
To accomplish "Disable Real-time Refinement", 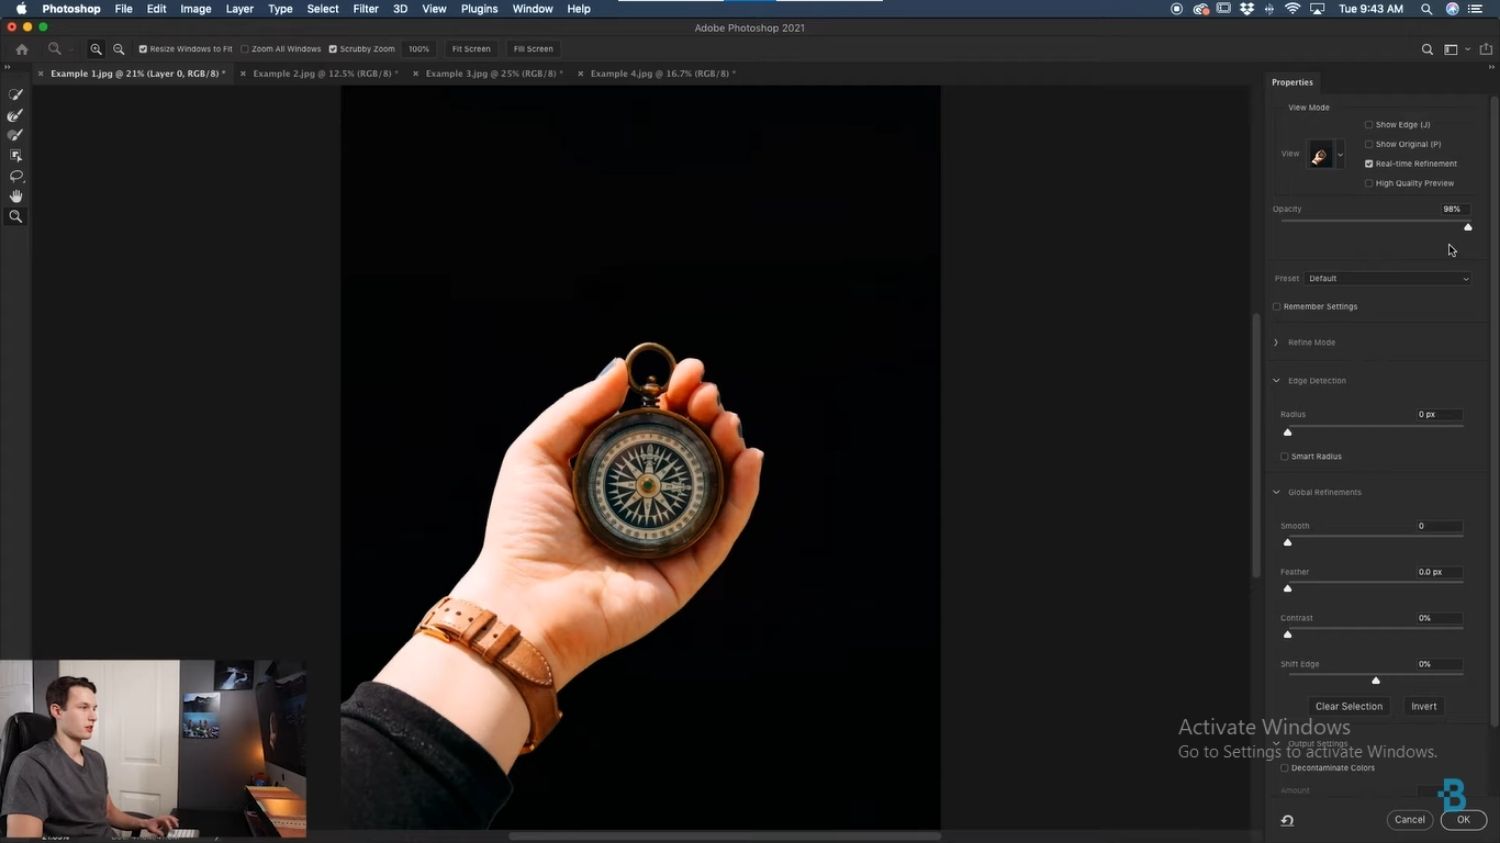I will (1369, 163).
